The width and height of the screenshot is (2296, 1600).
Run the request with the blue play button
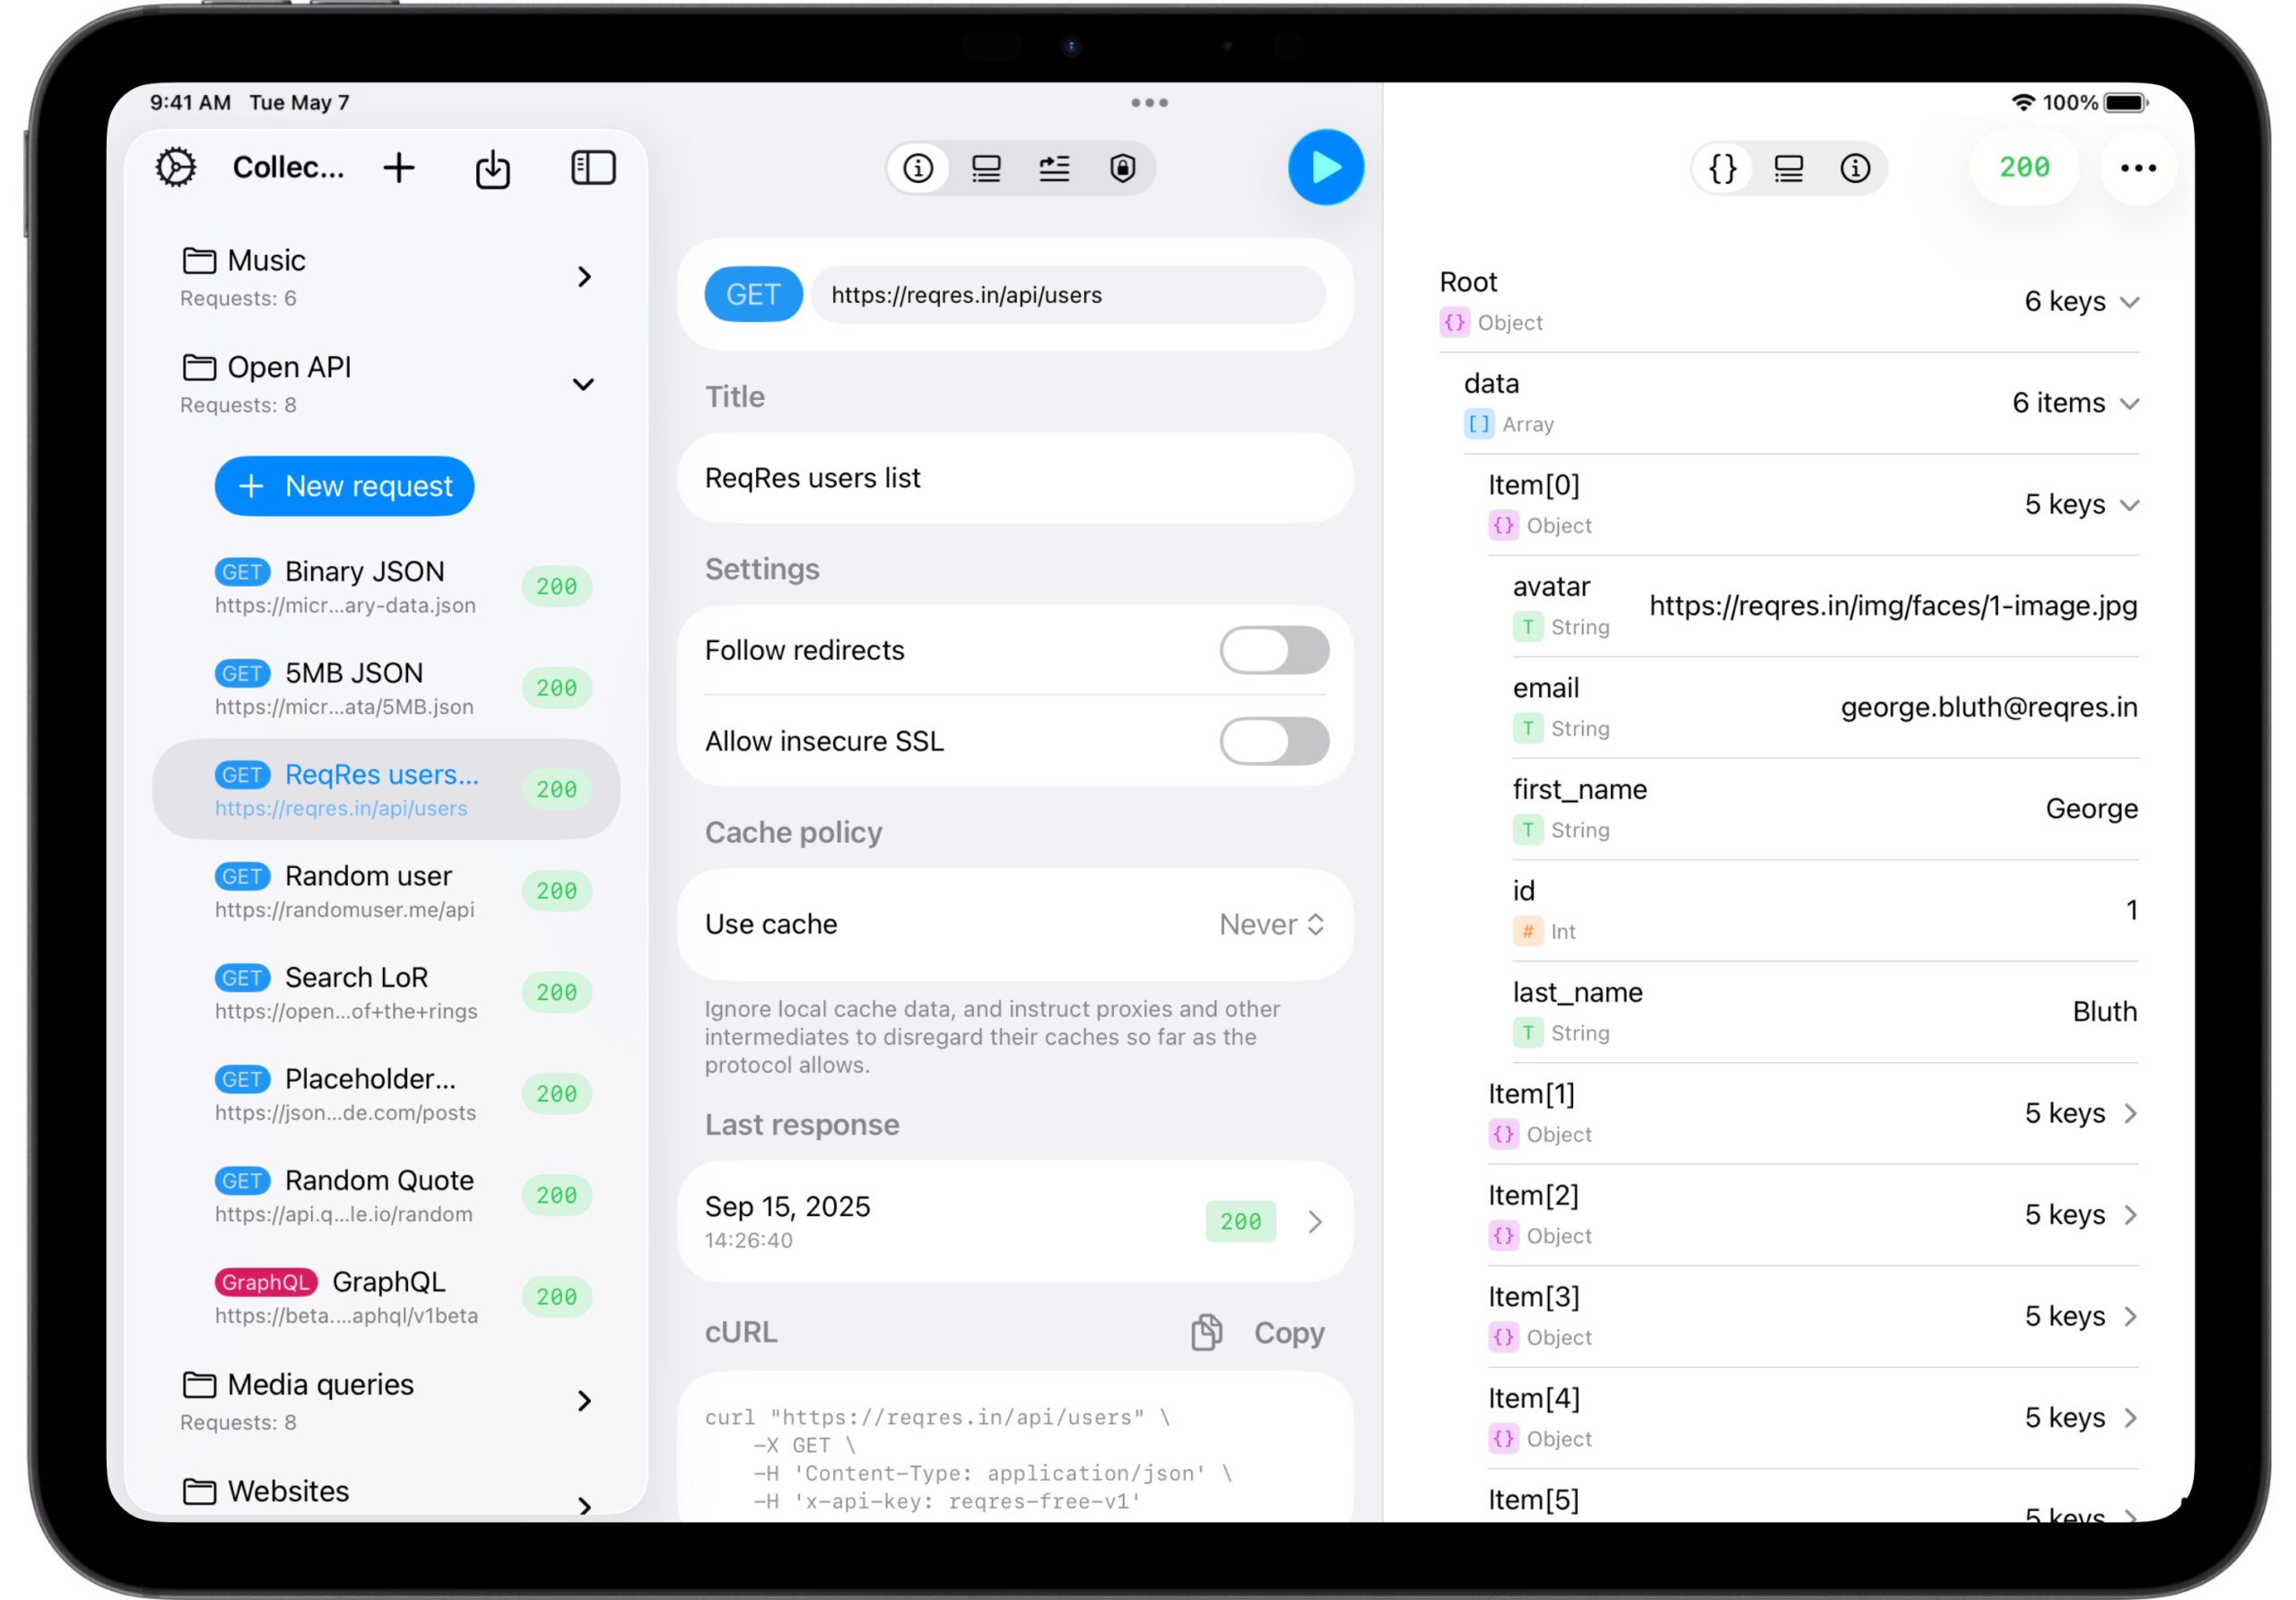(1325, 167)
